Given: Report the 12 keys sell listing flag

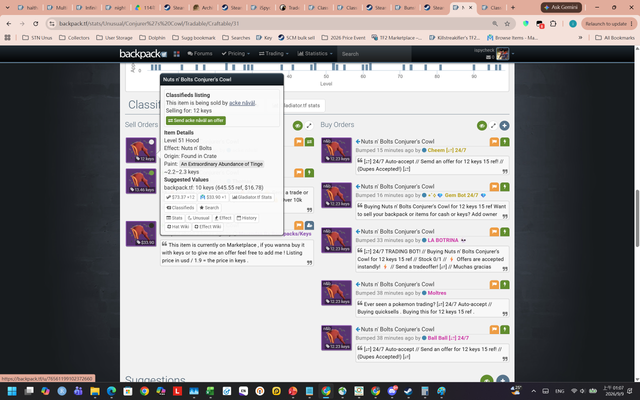Looking at the screenshot, I should [x=299, y=142].
